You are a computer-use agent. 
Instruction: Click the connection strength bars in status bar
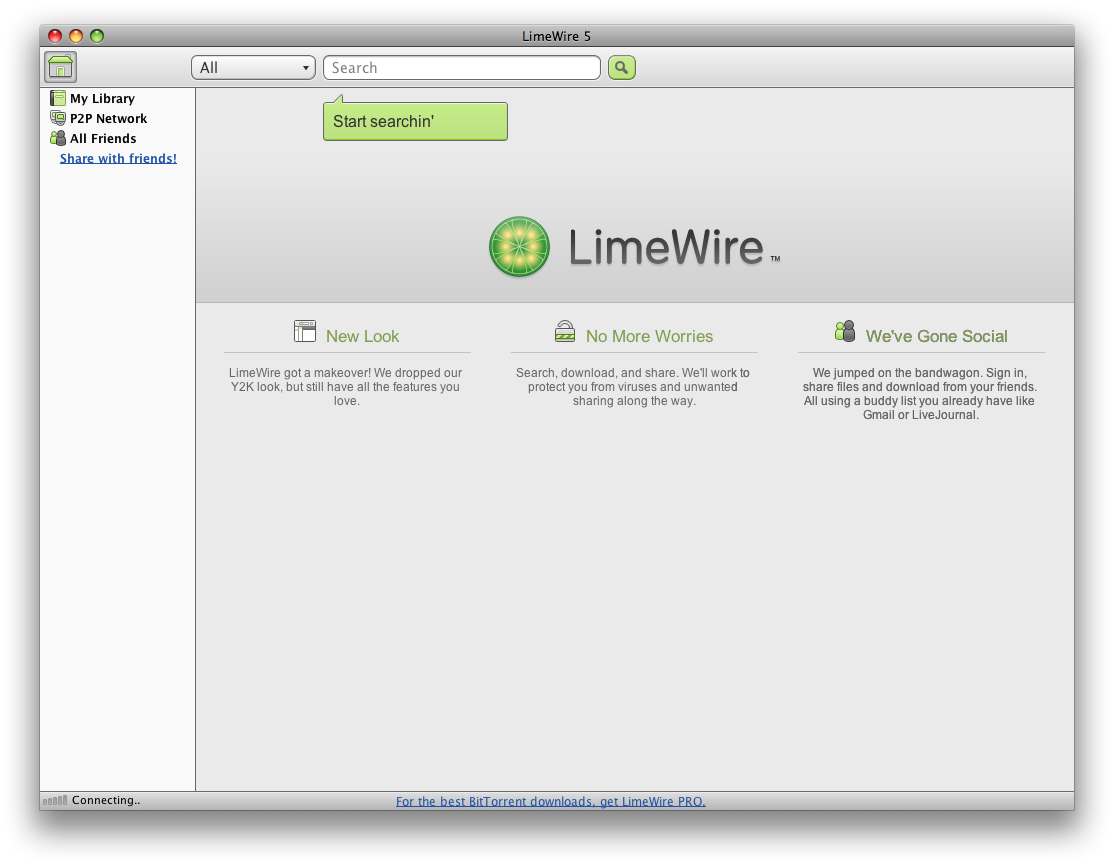(x=55, y=800)
